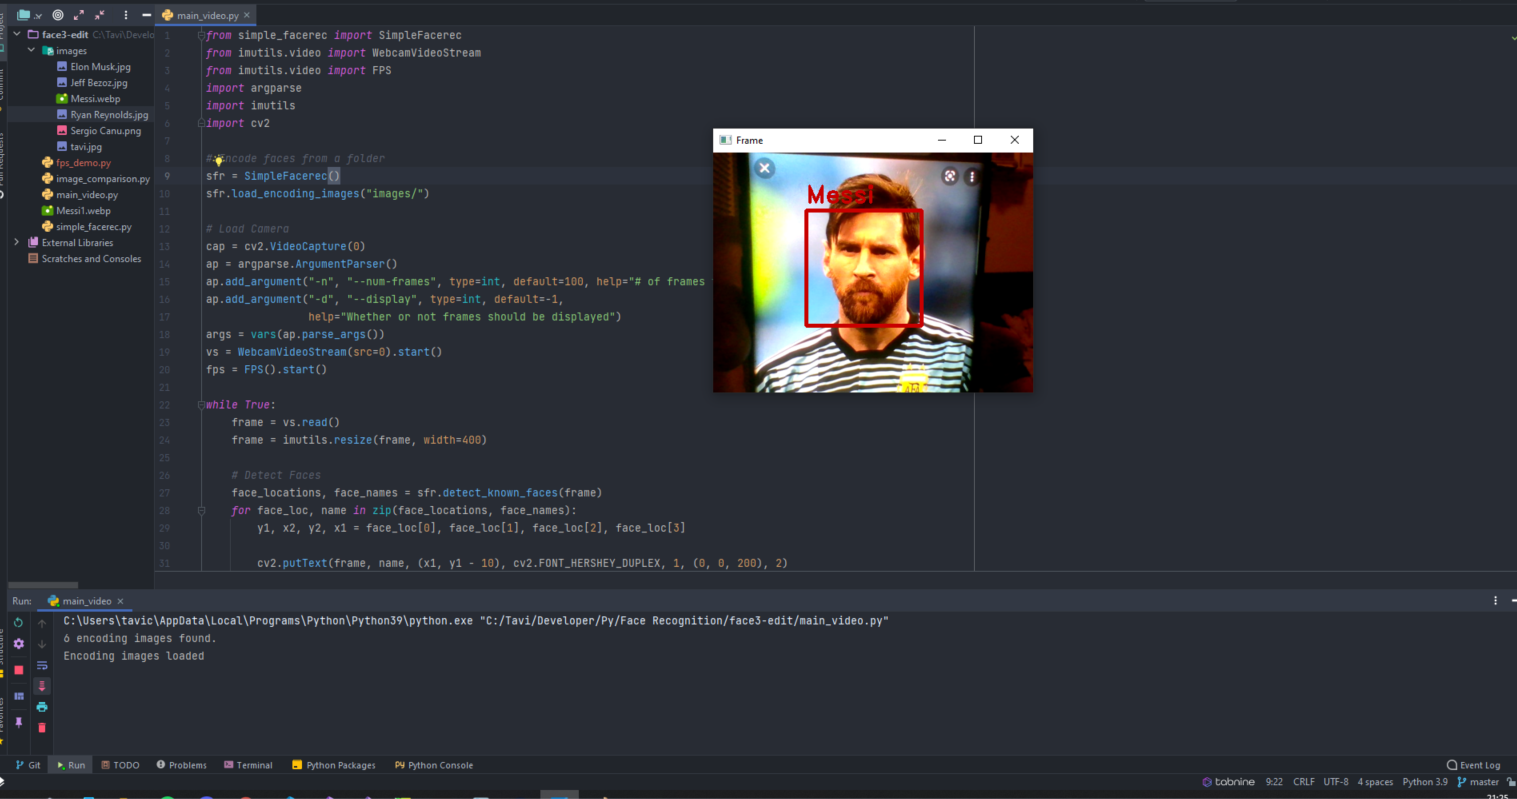Toggle scroll to end in Run console
Image resolution: width=1517 pixels, height=799 pixels.
click(42, 686)
